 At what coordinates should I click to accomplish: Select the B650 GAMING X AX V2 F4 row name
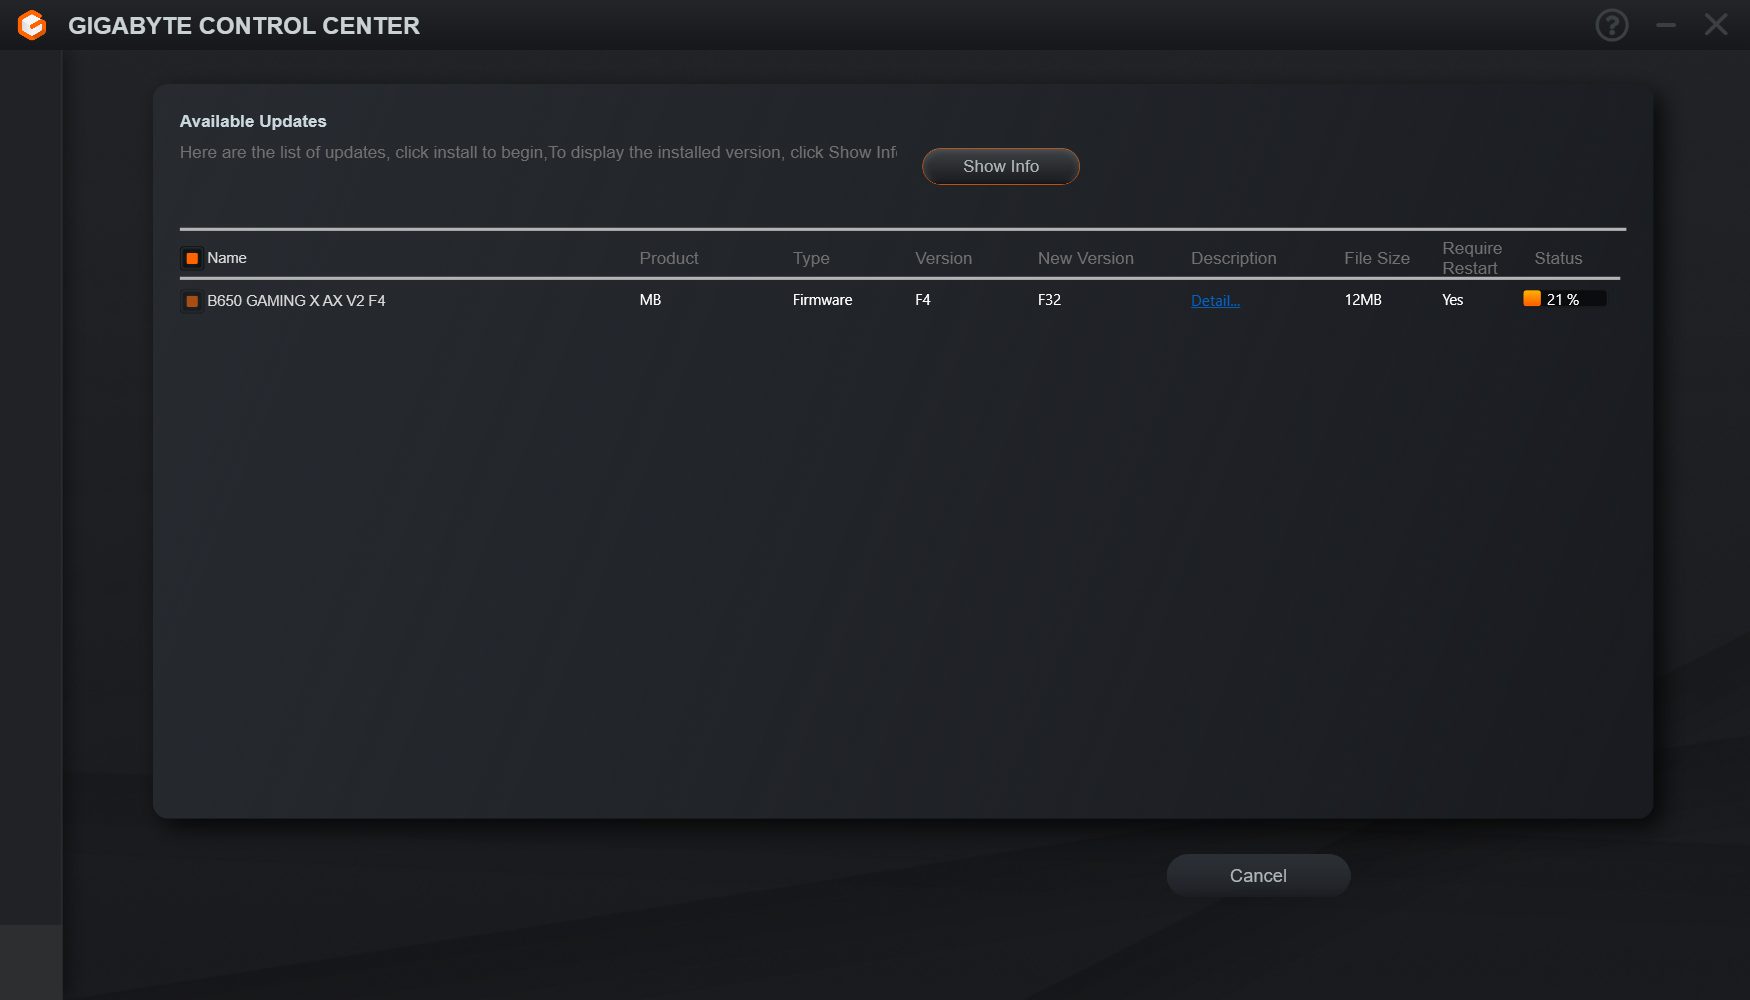point(296,300)
